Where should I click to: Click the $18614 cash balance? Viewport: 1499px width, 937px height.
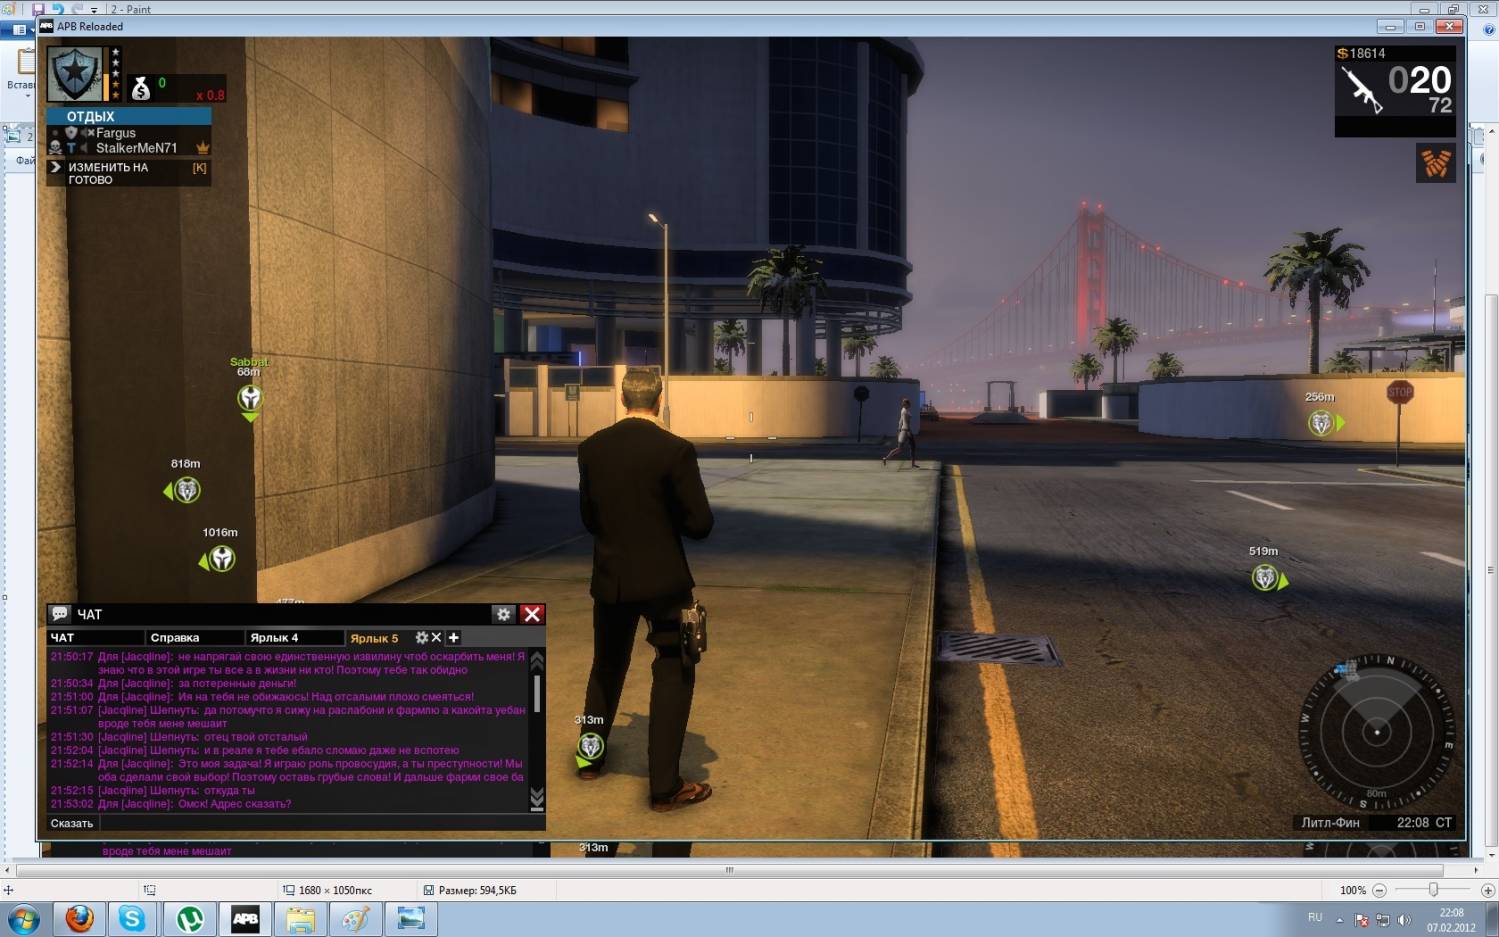(1362, 53)
